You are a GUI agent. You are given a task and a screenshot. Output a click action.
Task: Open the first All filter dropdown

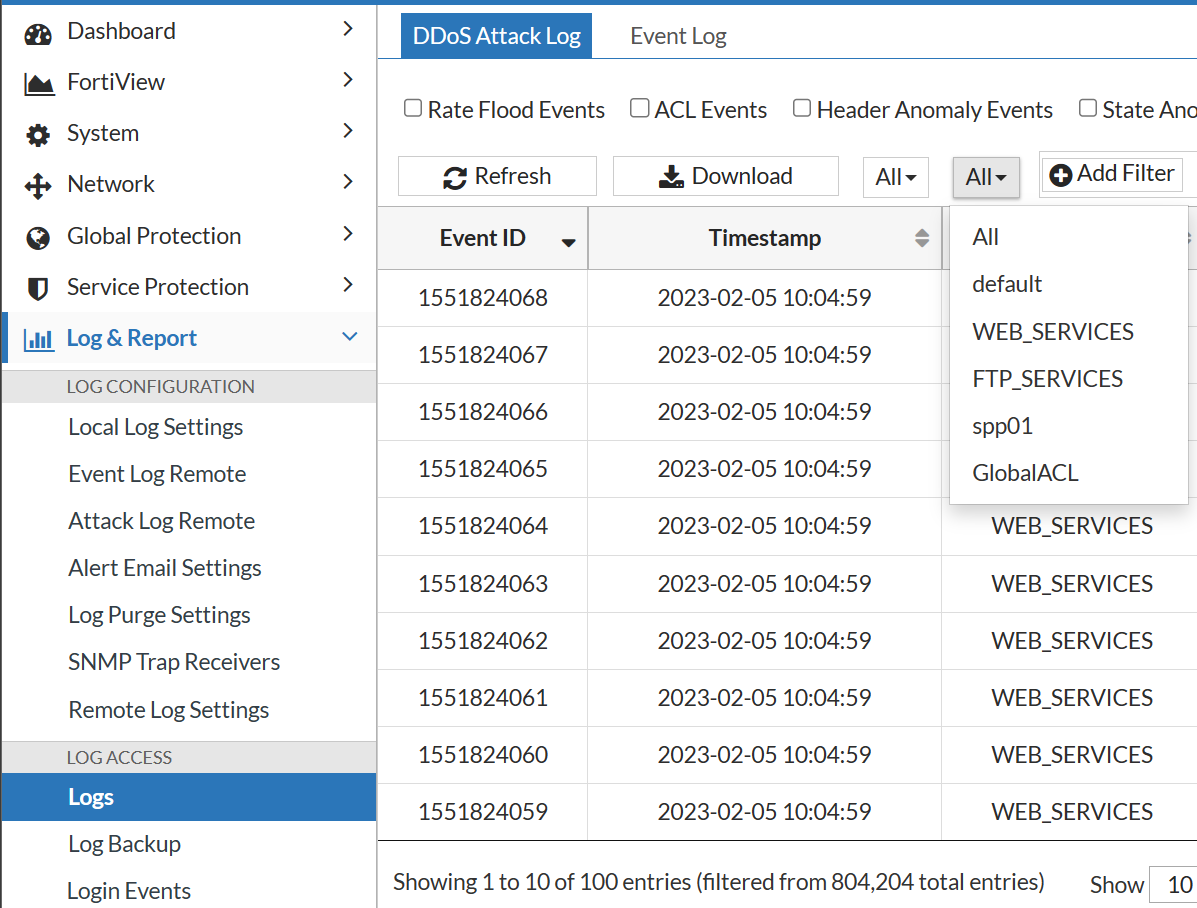[895, 176]
